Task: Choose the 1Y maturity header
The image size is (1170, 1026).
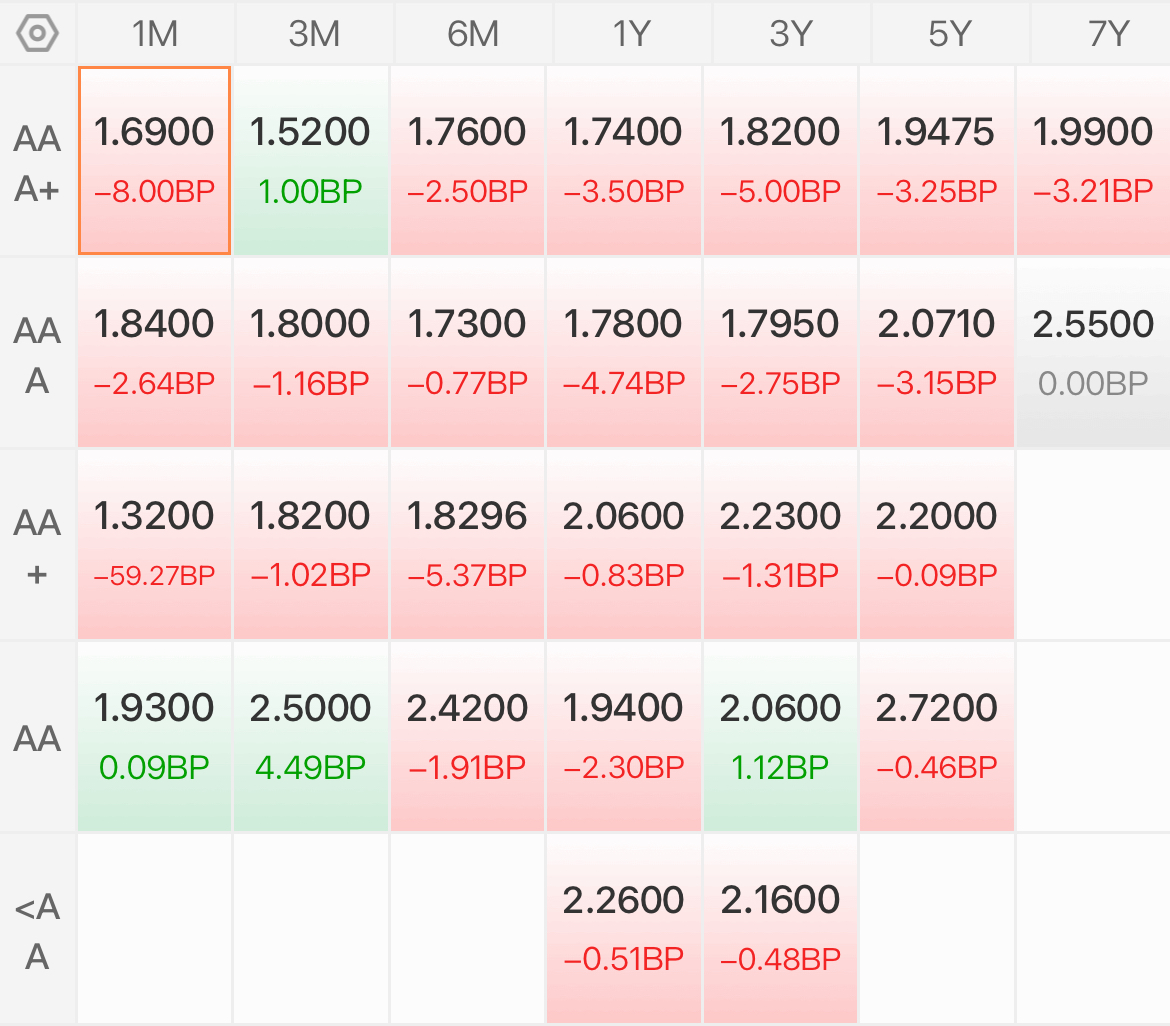Action: point(632,34)
